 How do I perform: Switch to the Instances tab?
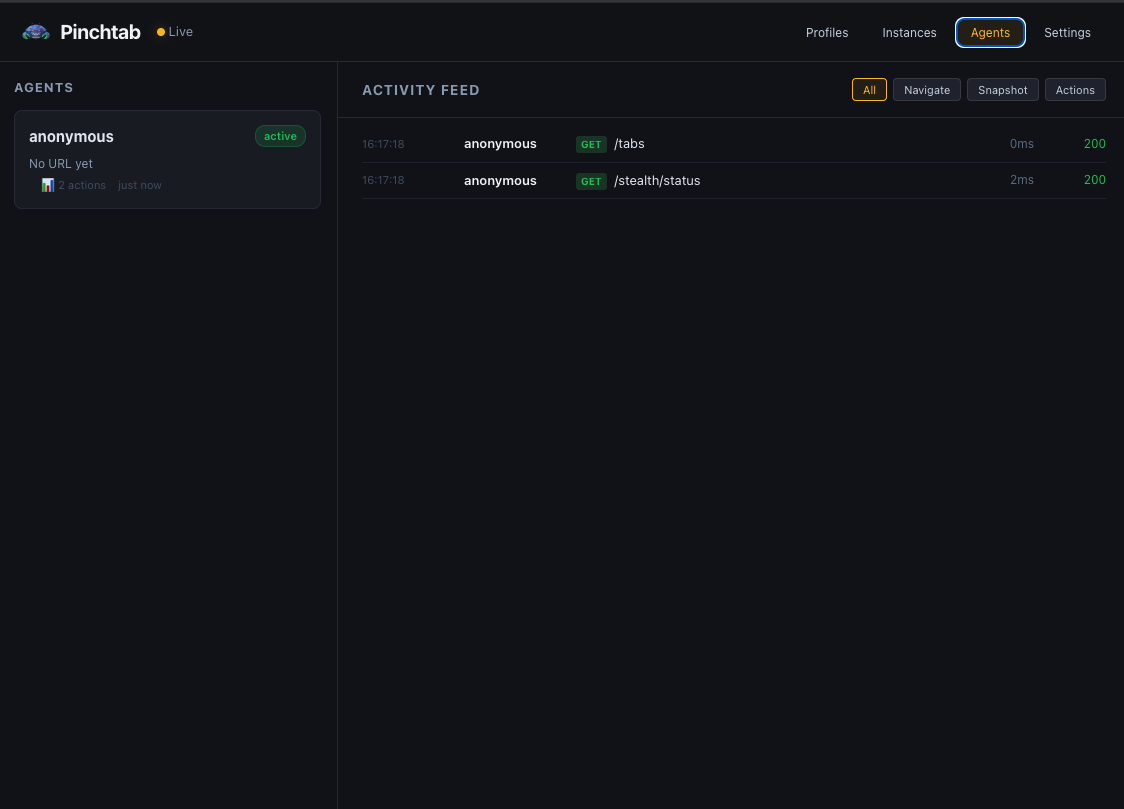tap(909, 32)
